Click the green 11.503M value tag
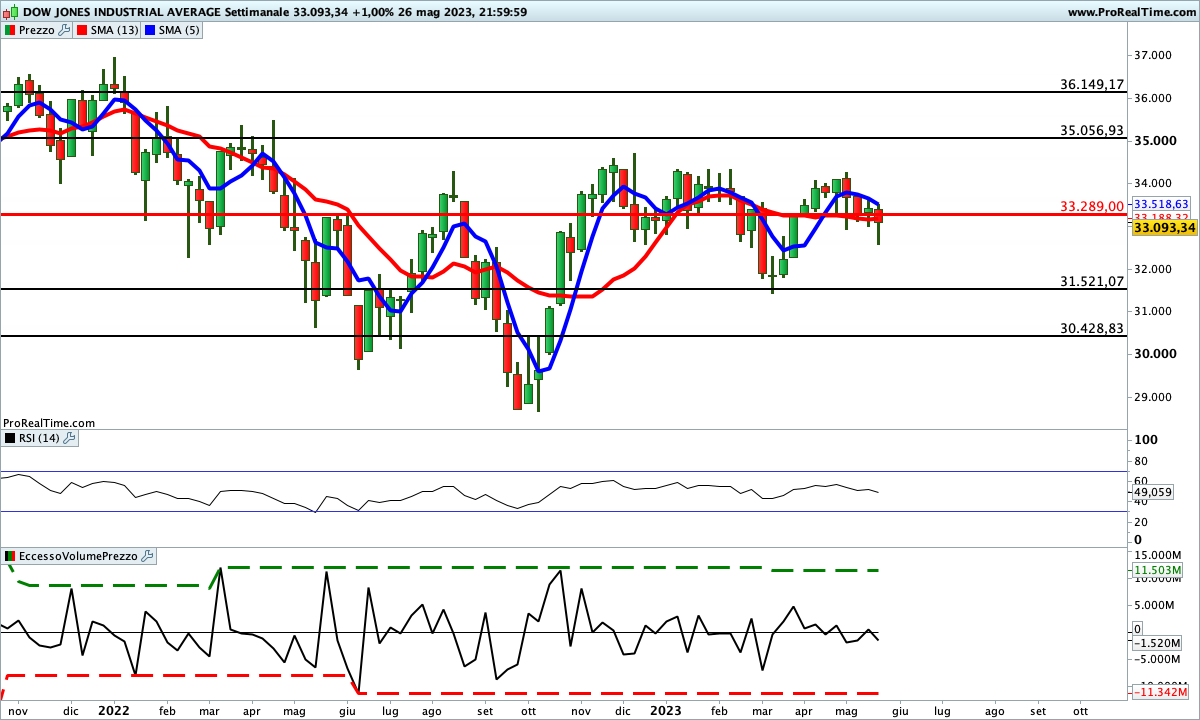1200x720 pixels. 1157,571
